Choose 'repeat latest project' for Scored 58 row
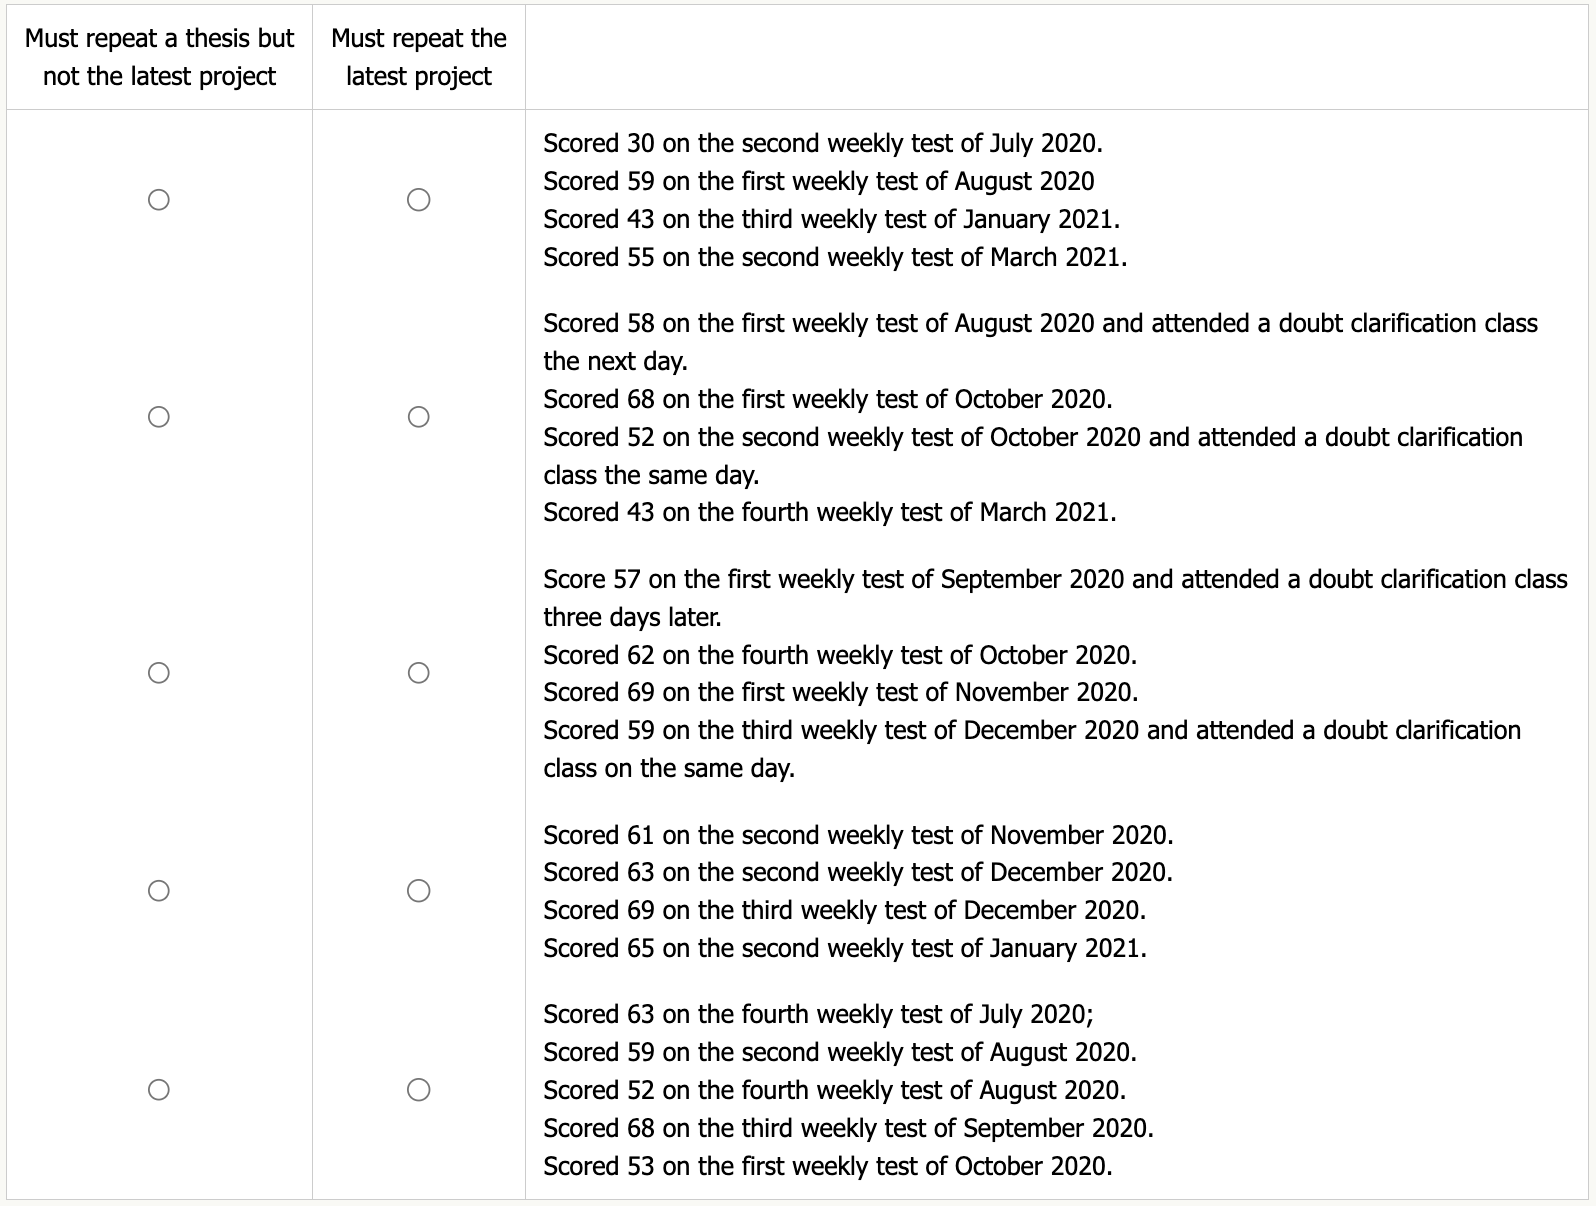Viewport: 1596px width, 1206px height. click(x=419, y=417)
